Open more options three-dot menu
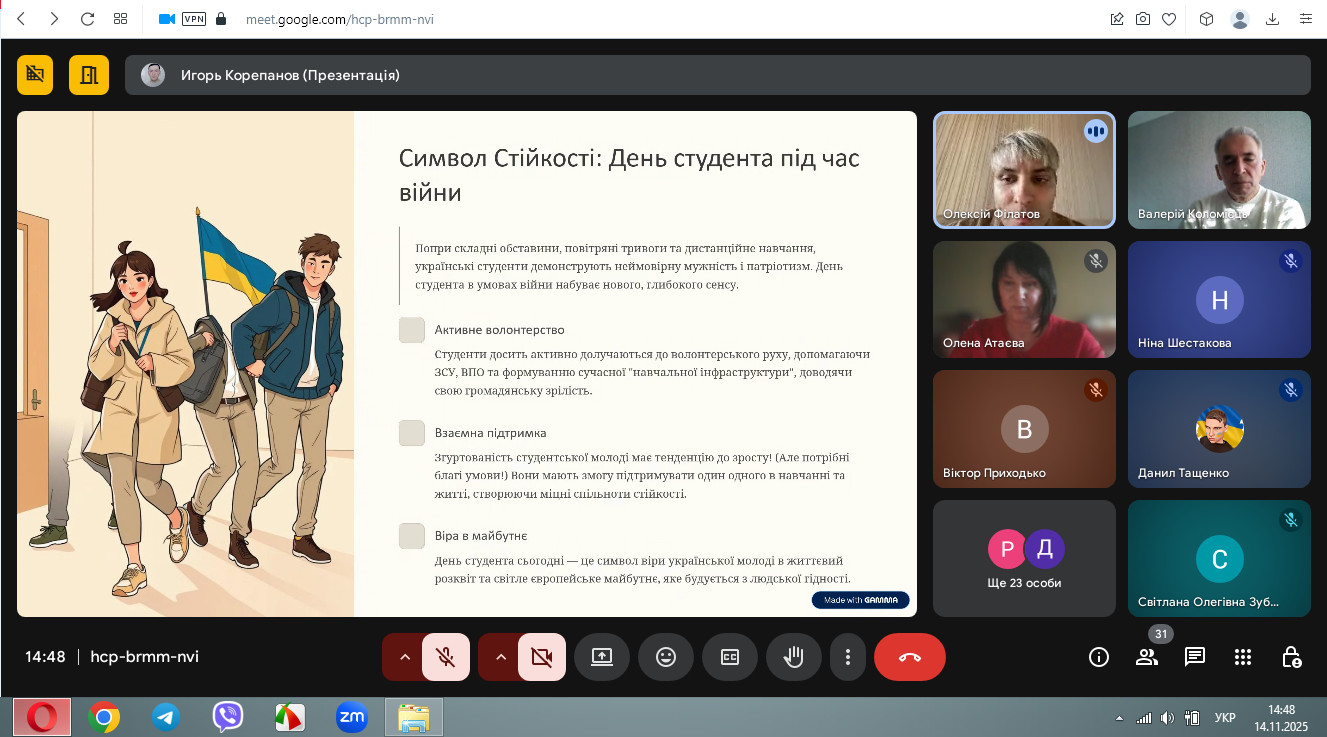The image size is (1327, 737). 848,657
